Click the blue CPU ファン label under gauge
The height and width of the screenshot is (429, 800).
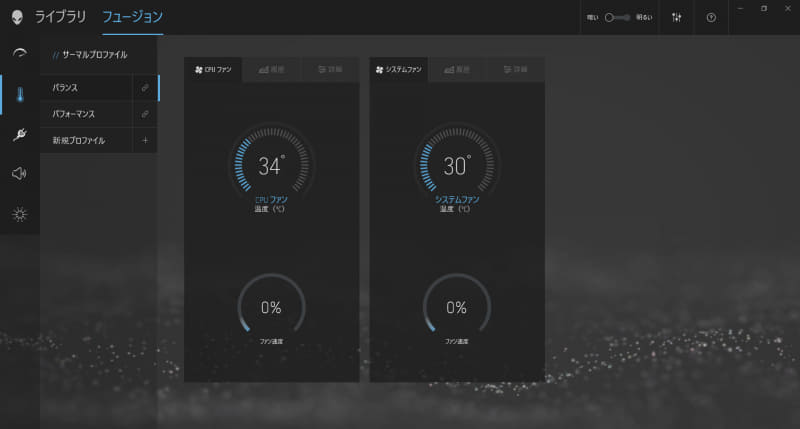(x=271, y=199)
